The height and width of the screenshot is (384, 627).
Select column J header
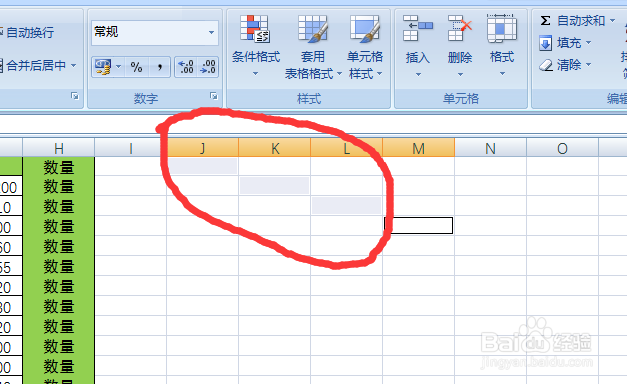203,148
